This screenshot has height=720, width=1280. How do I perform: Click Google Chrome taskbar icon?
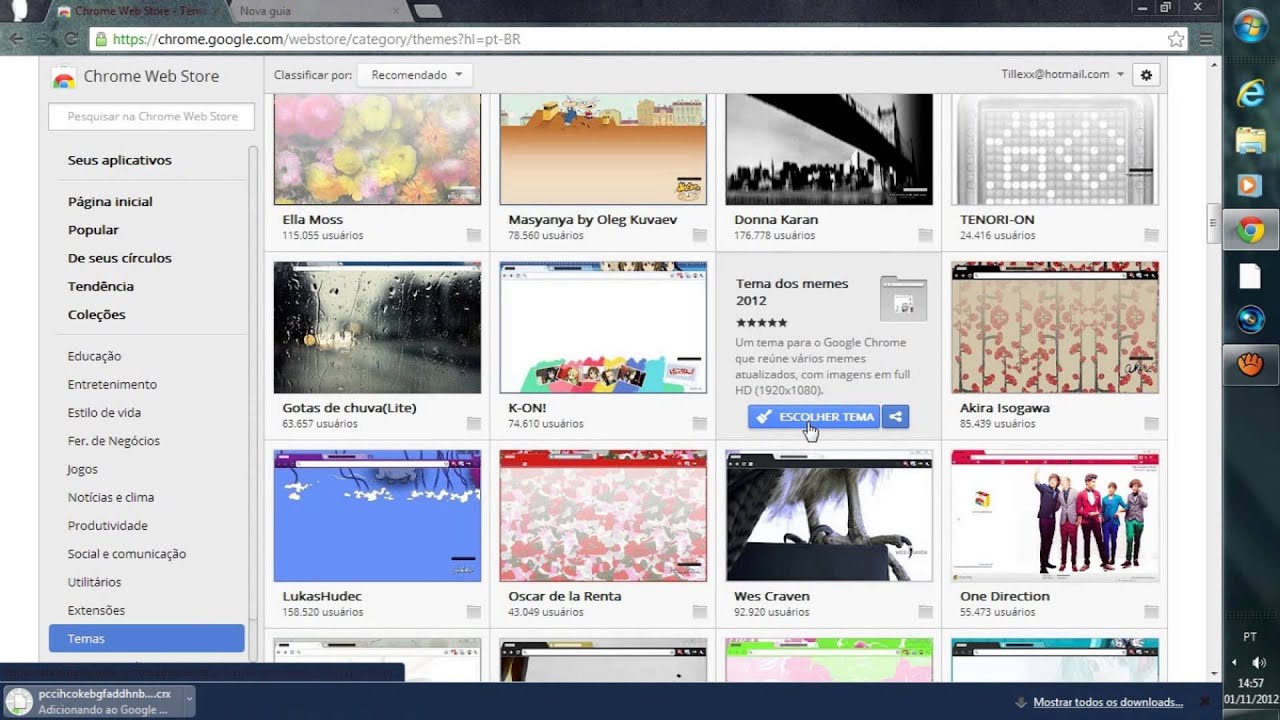point(1251,231)
